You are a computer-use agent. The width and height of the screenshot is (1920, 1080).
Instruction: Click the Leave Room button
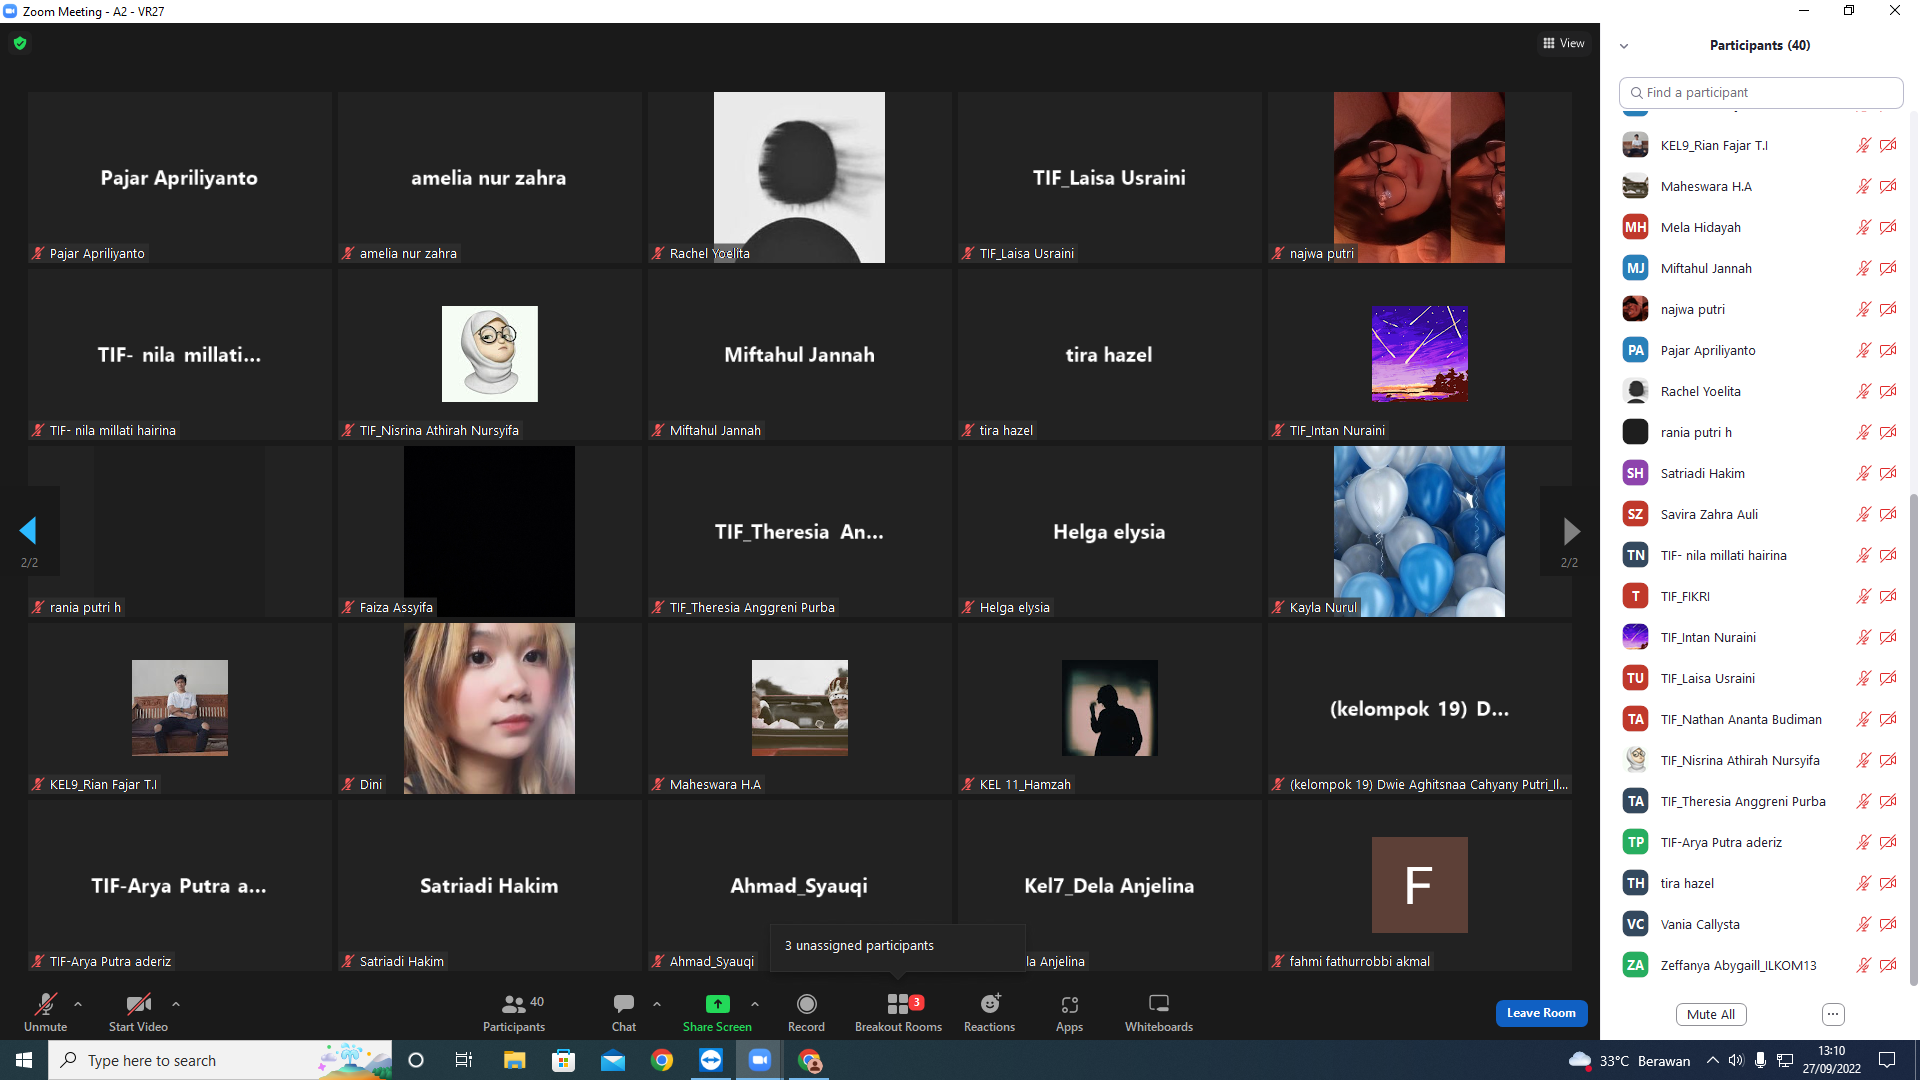[1541, 1013]
